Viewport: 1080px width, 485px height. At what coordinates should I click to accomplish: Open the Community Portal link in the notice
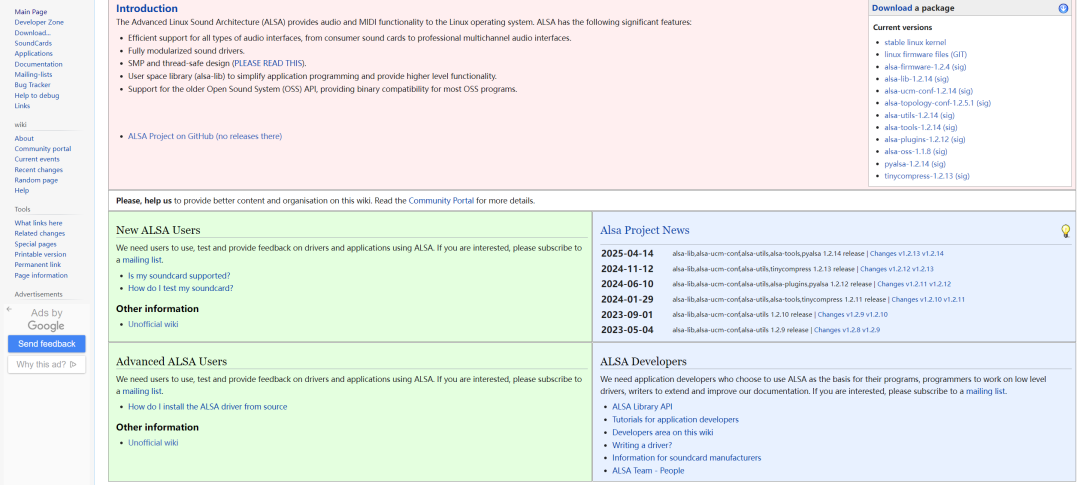click(441, 201)
